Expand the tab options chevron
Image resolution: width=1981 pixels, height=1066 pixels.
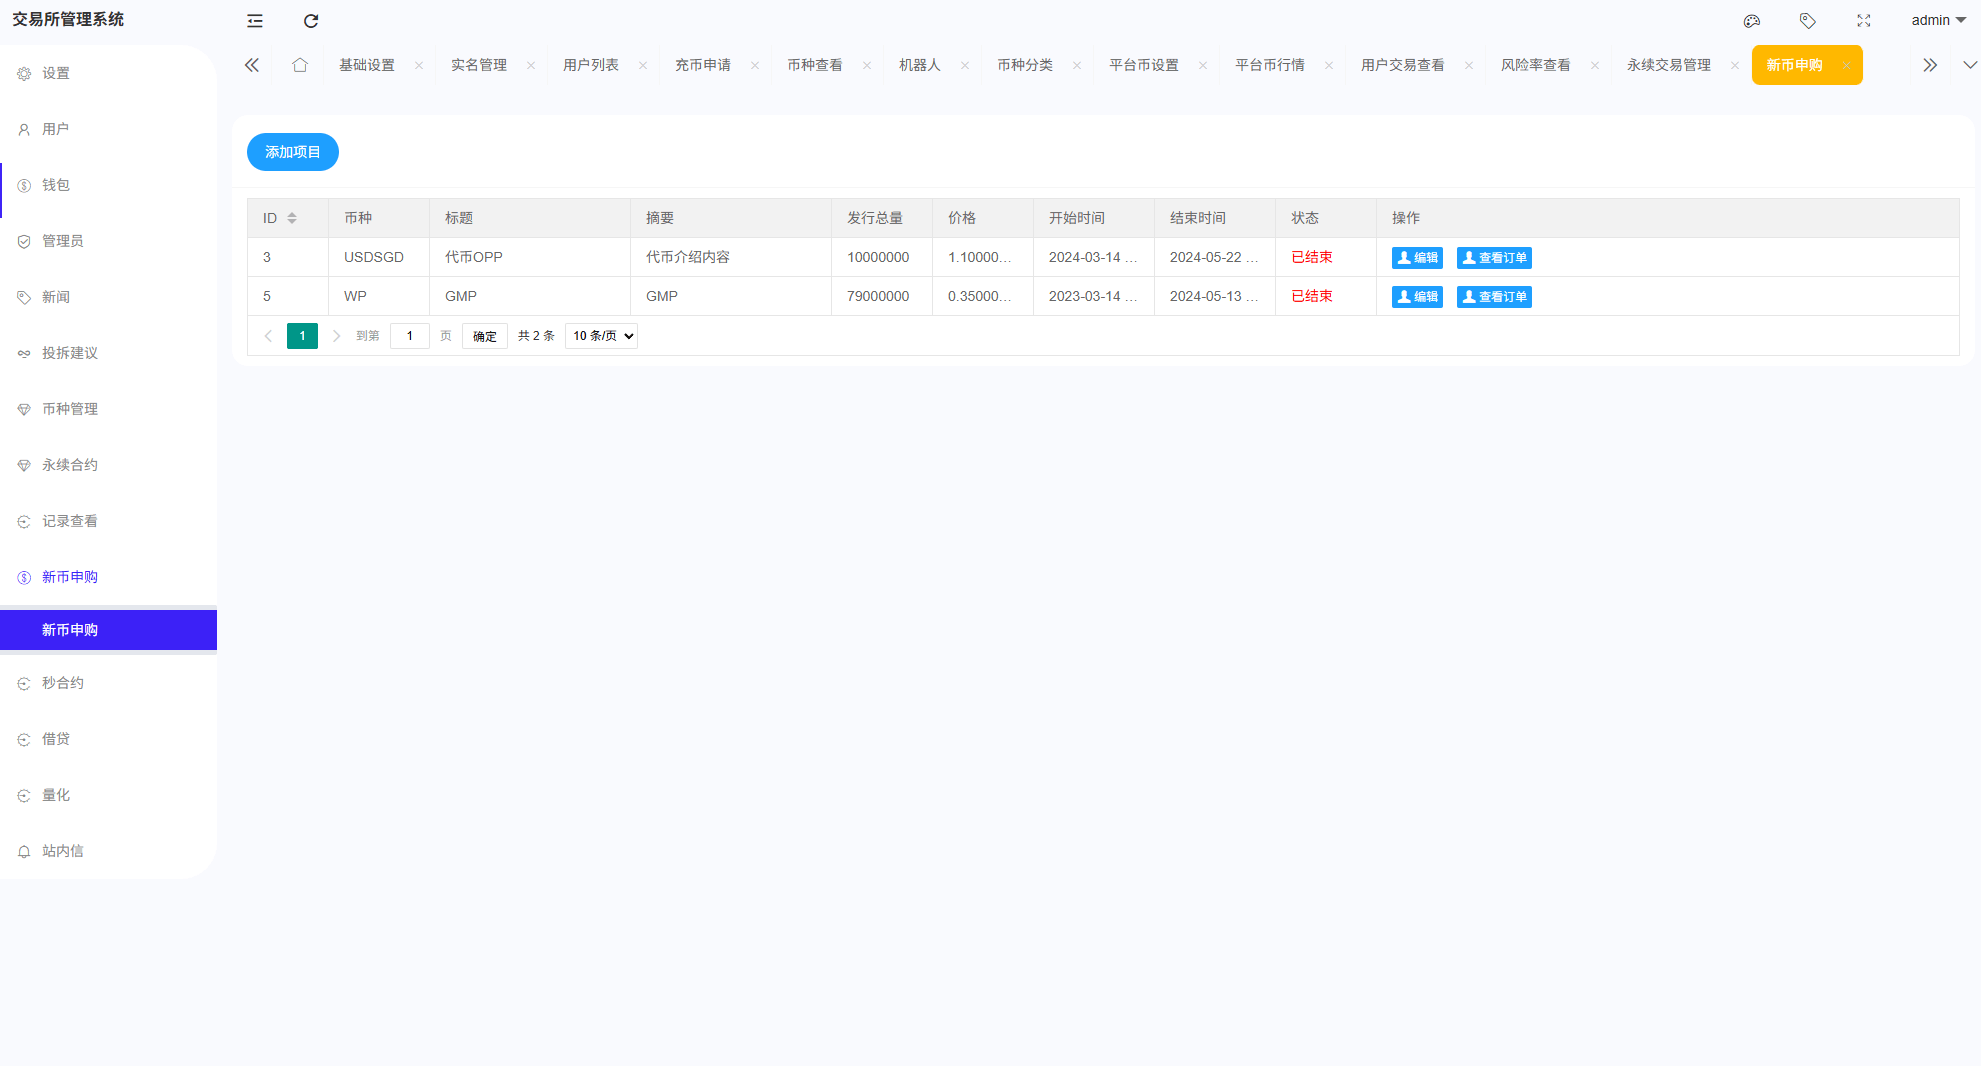click(1969, 65)
